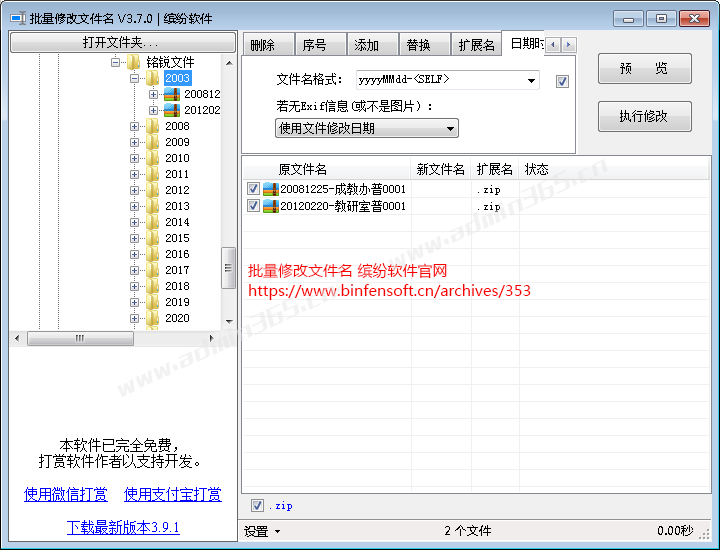
Task: Click the 执行修改 button
Action: coord(645,116)
